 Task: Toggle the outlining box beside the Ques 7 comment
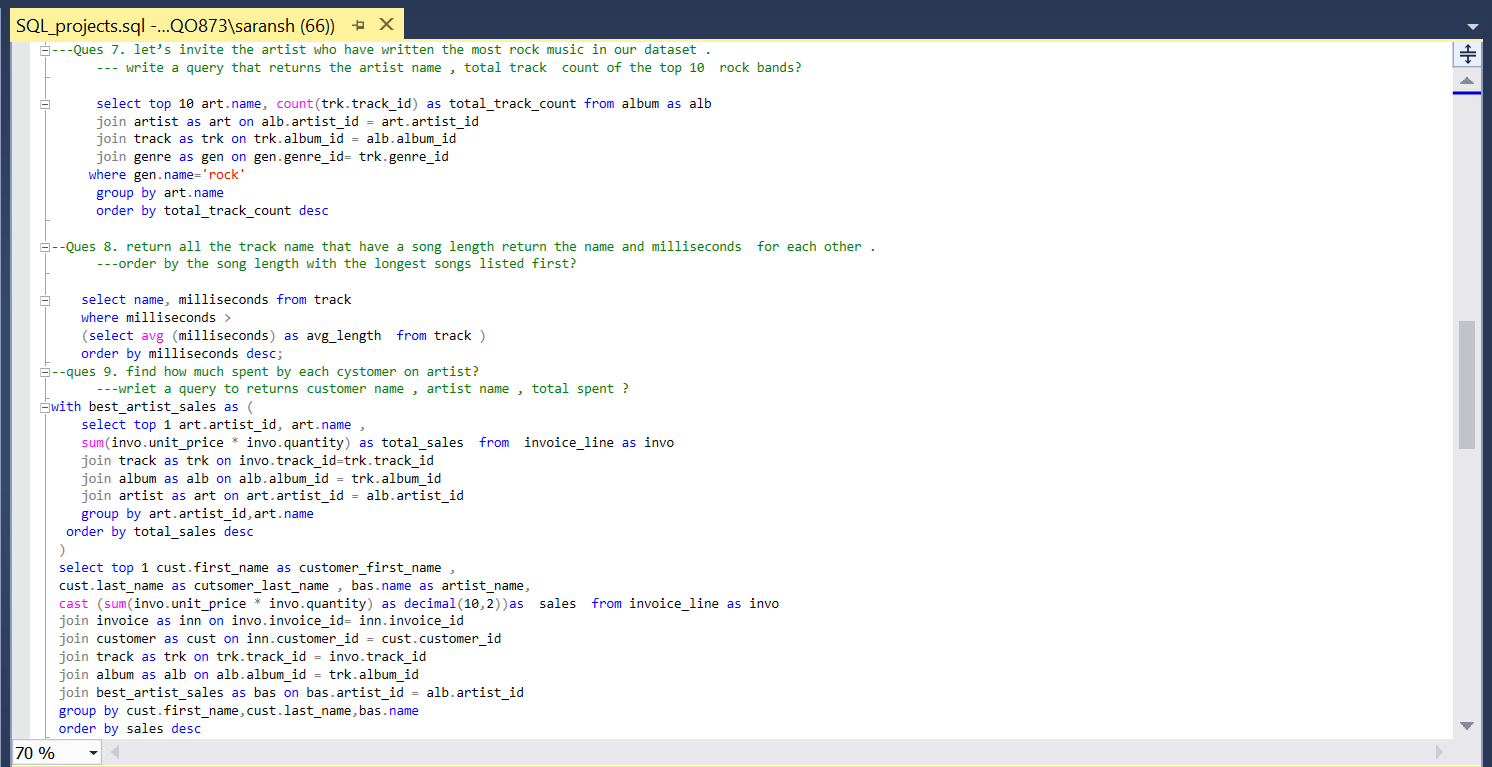(44, 49)
